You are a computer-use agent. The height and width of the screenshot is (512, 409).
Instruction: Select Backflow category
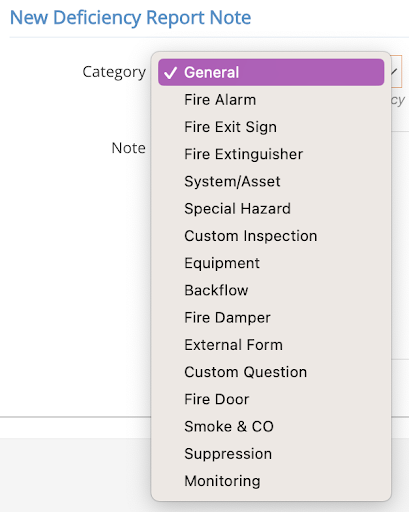[x=271, y=290]
